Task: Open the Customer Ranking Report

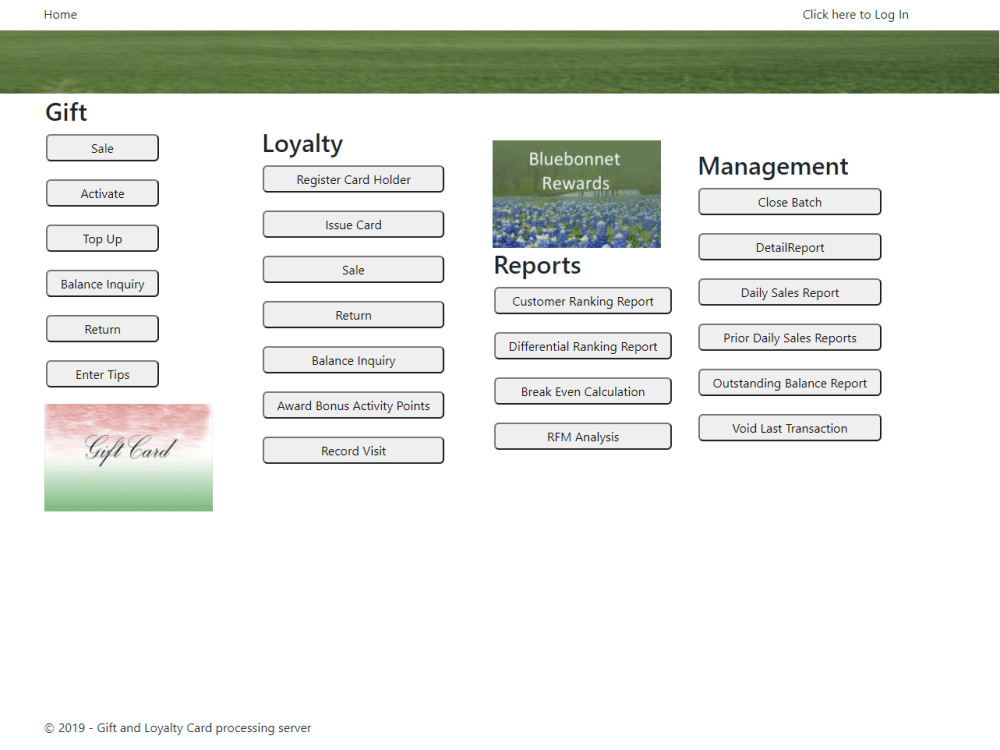Action: point(583,301)
